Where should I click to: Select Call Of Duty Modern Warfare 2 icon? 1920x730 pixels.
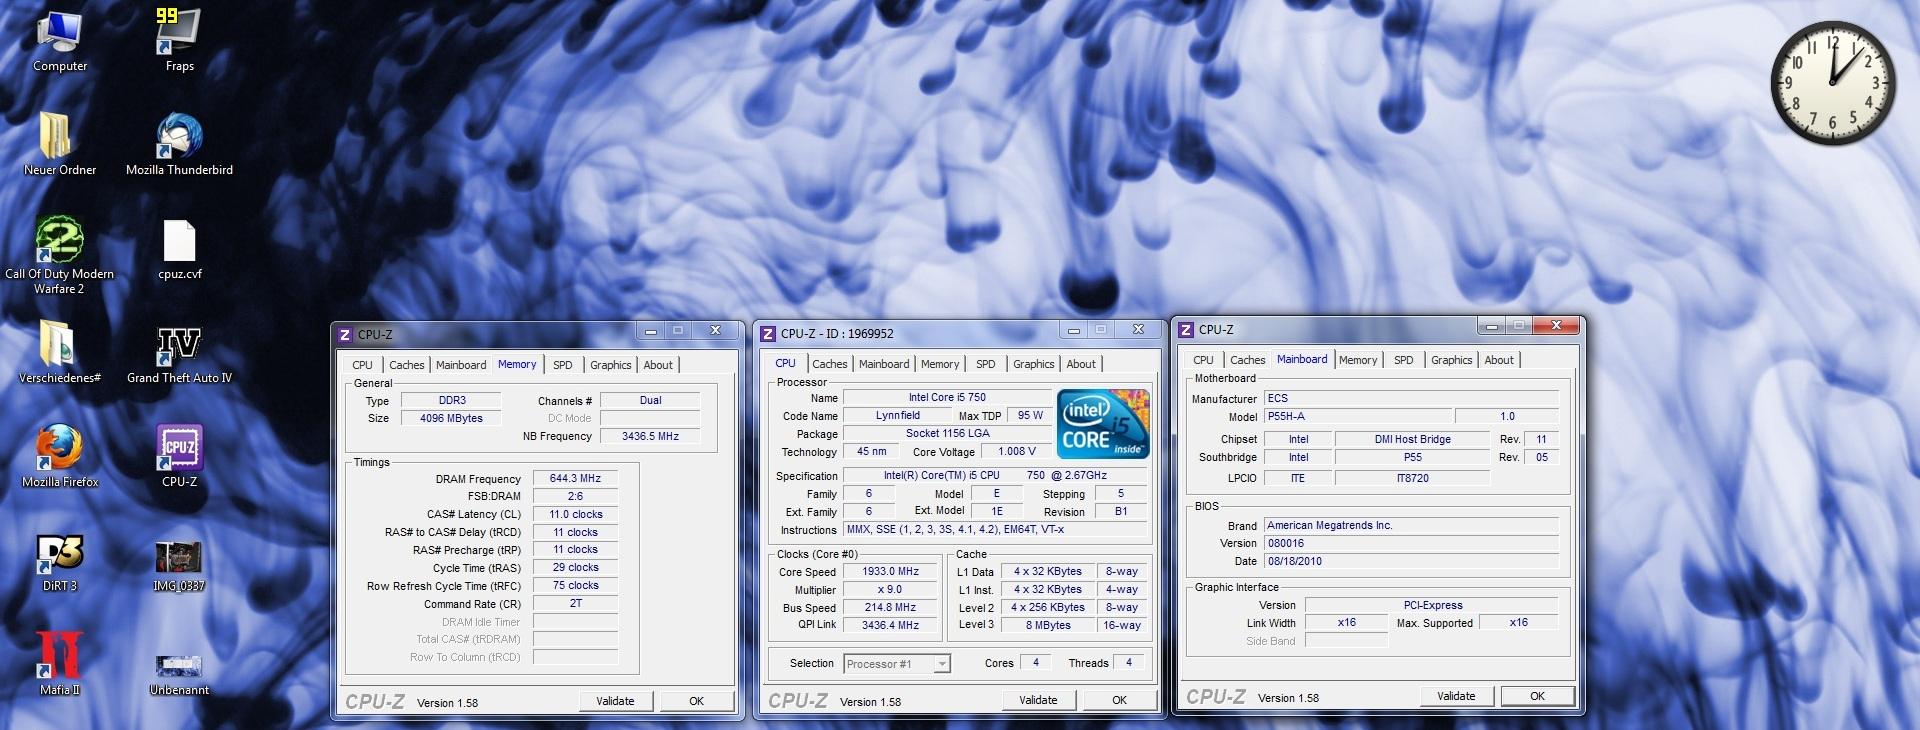point(59,255)
